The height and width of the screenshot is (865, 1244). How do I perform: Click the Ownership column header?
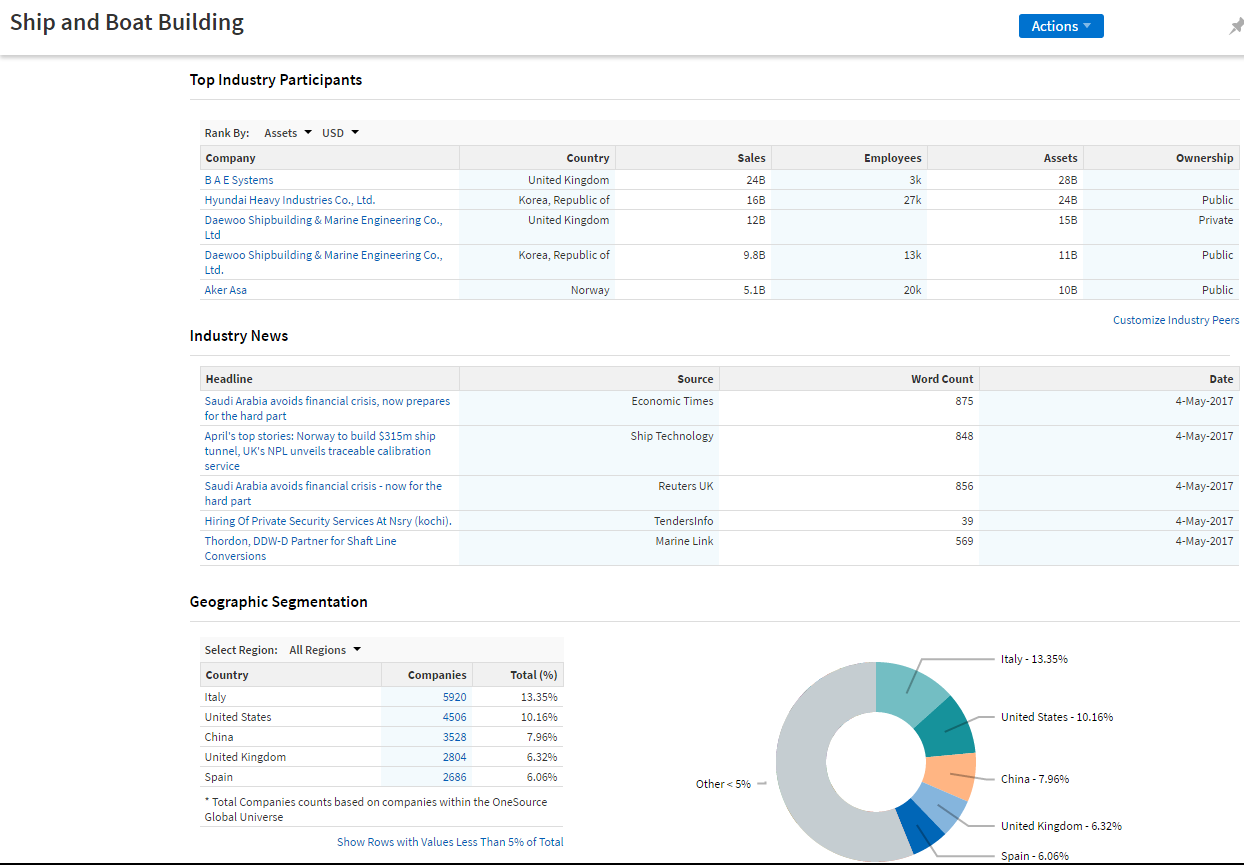coord(1161,158)
